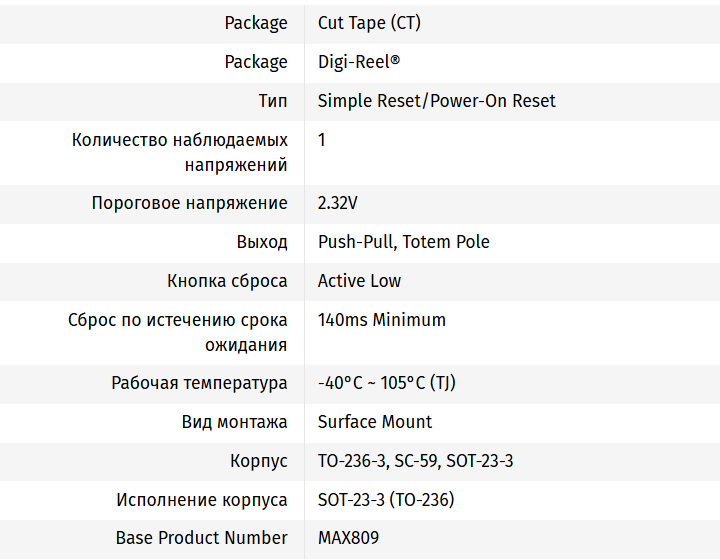This screenshot has width=720, height=560.
Task: Select the "2.32V" threshold voltage value
Action: click(x=337, y=203)
